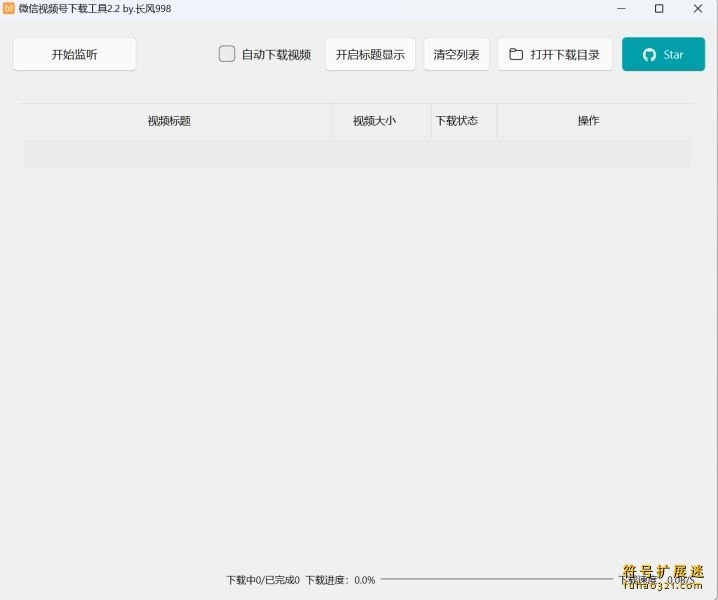Click the 开始监听 button
The height and width of the screenshot is (600, 718).
(x=75, y=55)
